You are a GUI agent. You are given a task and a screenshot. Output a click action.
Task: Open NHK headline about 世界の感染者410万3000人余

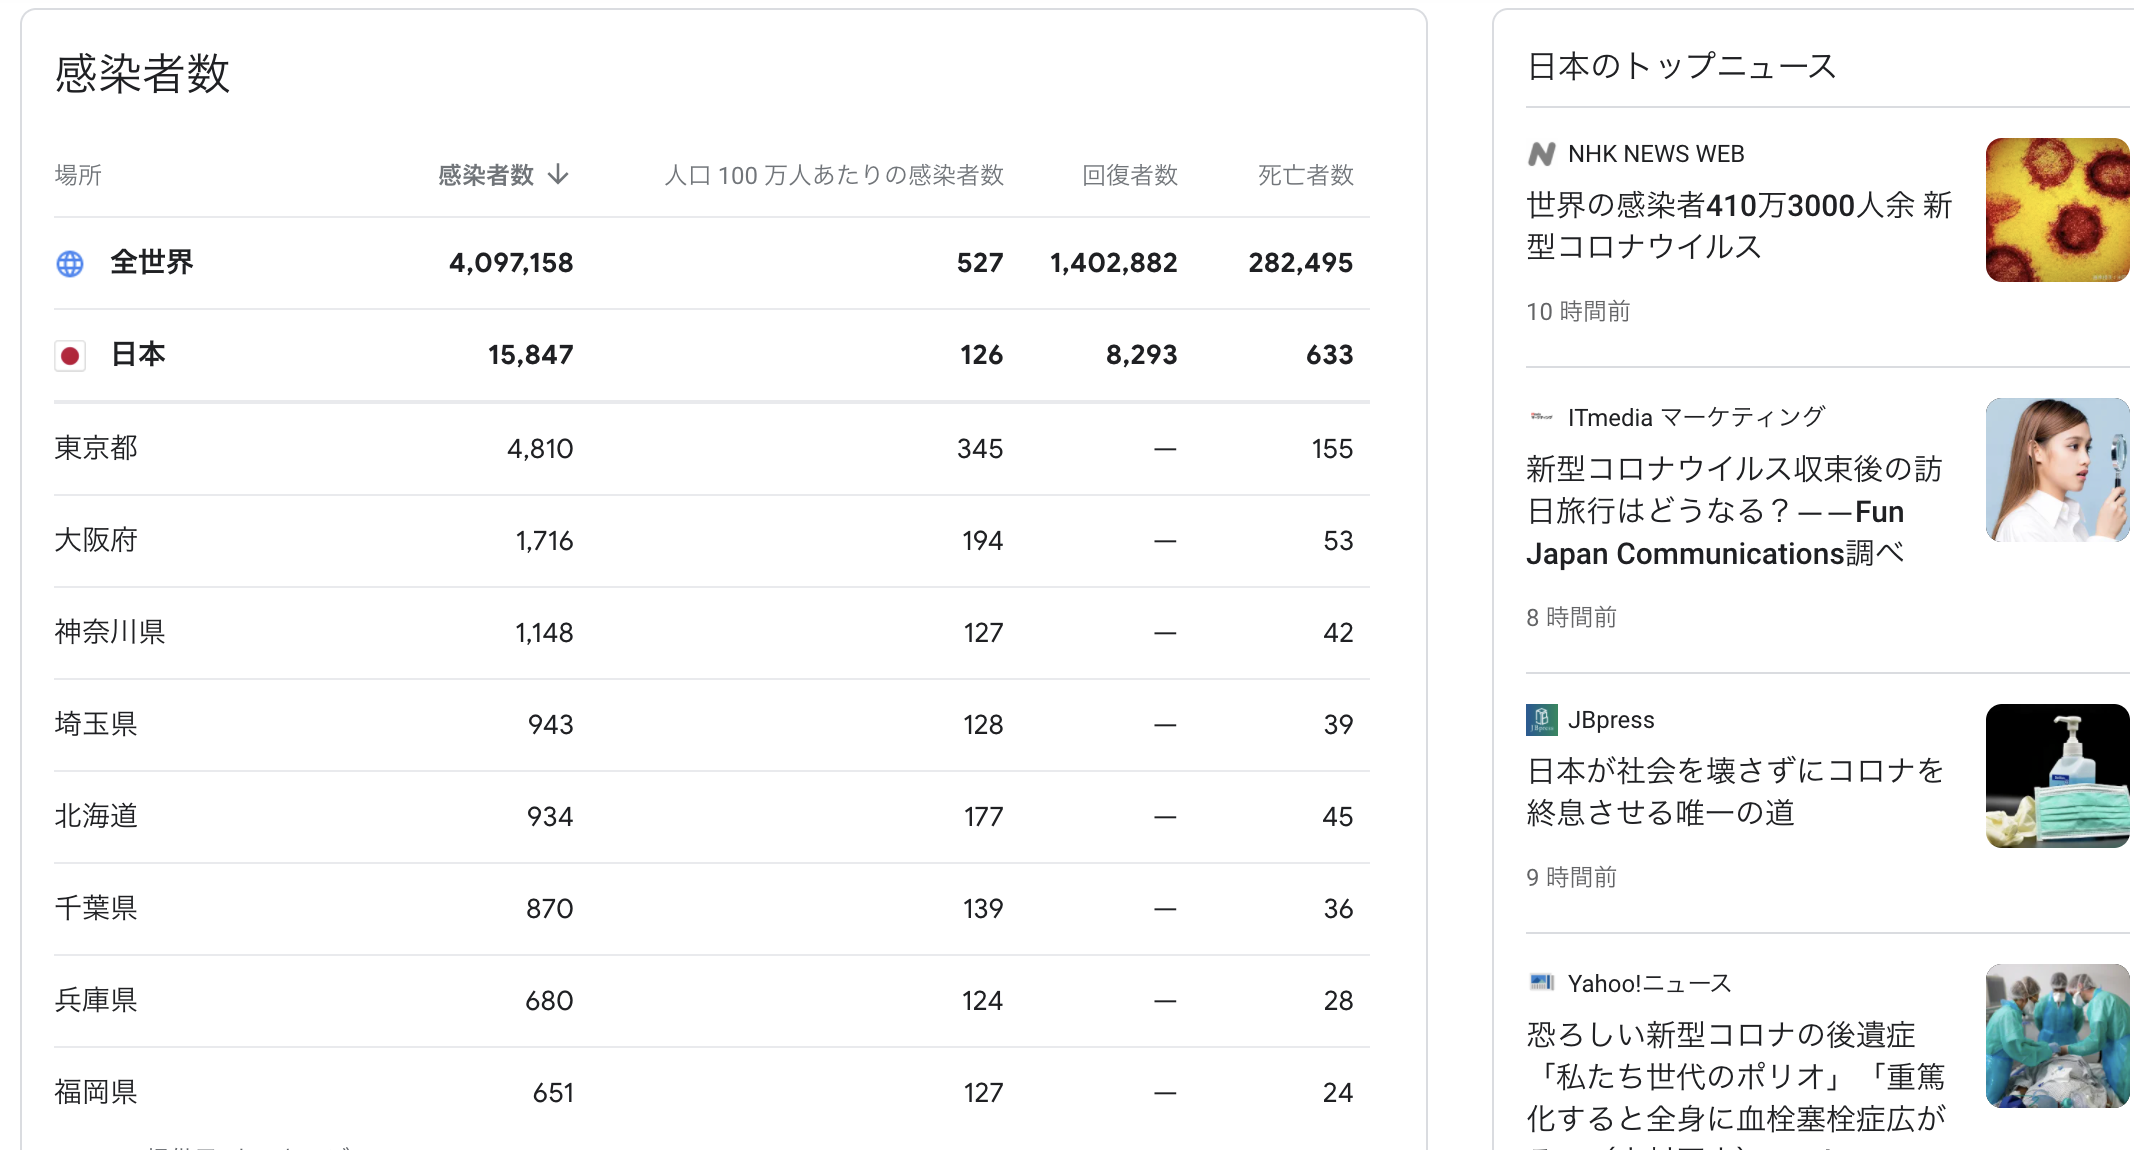tap(1738, 226)
